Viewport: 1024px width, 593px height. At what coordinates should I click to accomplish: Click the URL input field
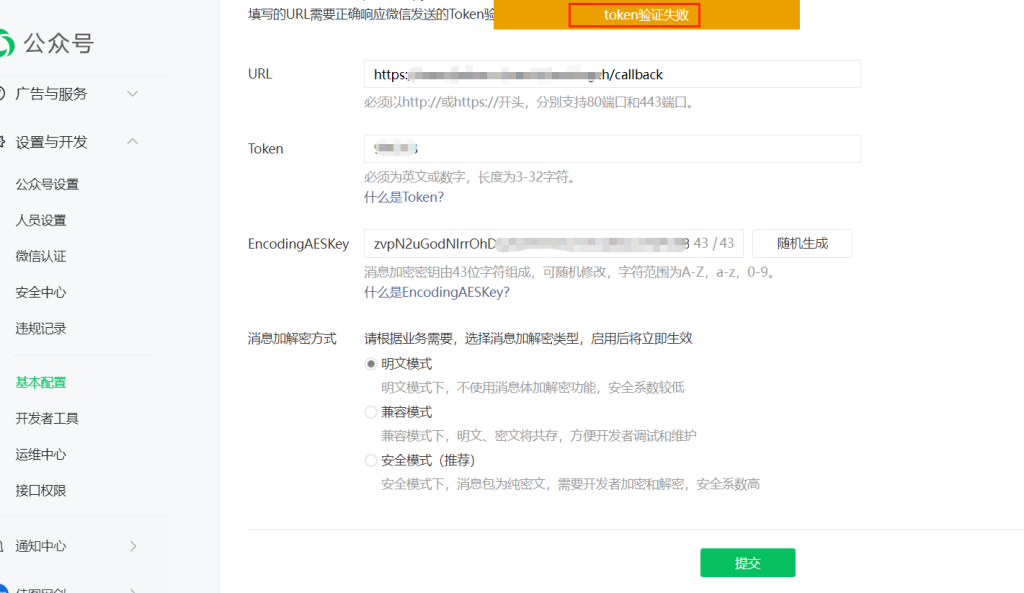610,73
